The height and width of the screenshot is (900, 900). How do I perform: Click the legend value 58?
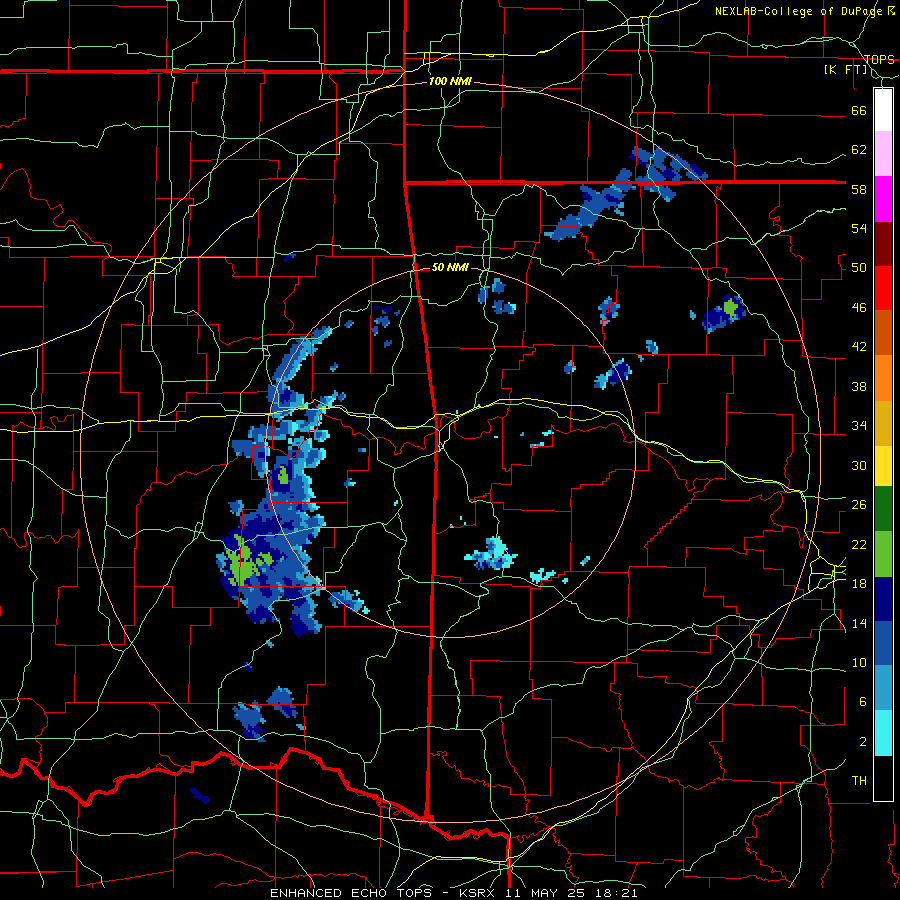point(859,189)
